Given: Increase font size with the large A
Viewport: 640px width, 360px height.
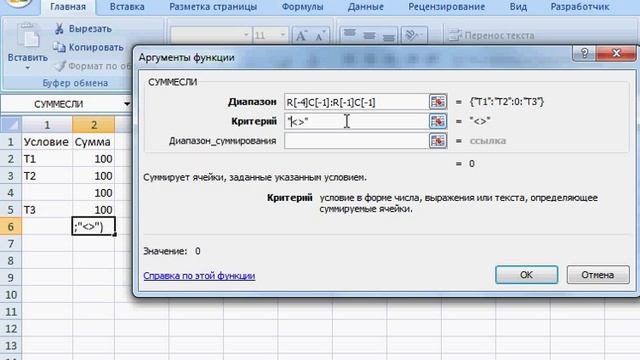Looking at the screenshot, I should pos(301,36).
